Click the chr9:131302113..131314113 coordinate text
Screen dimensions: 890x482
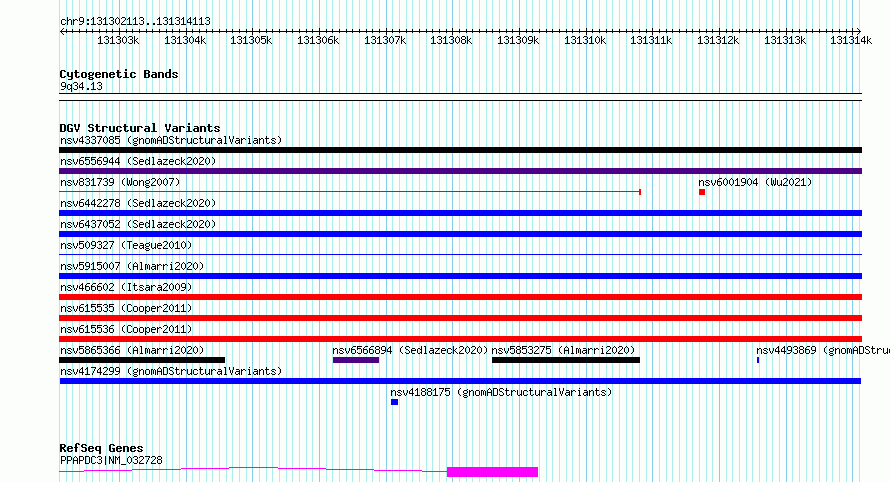(x=135, y=22)
